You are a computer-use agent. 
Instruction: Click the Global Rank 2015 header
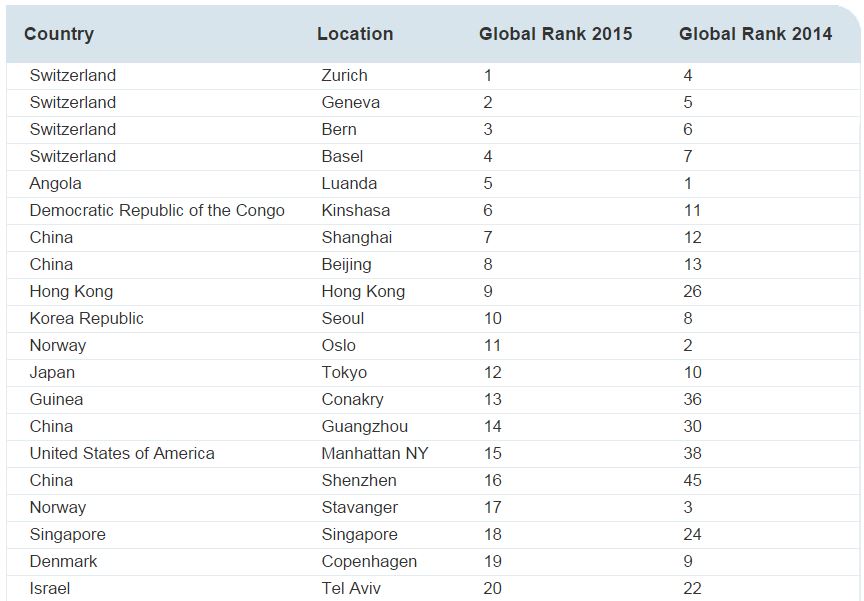(555, 34)
